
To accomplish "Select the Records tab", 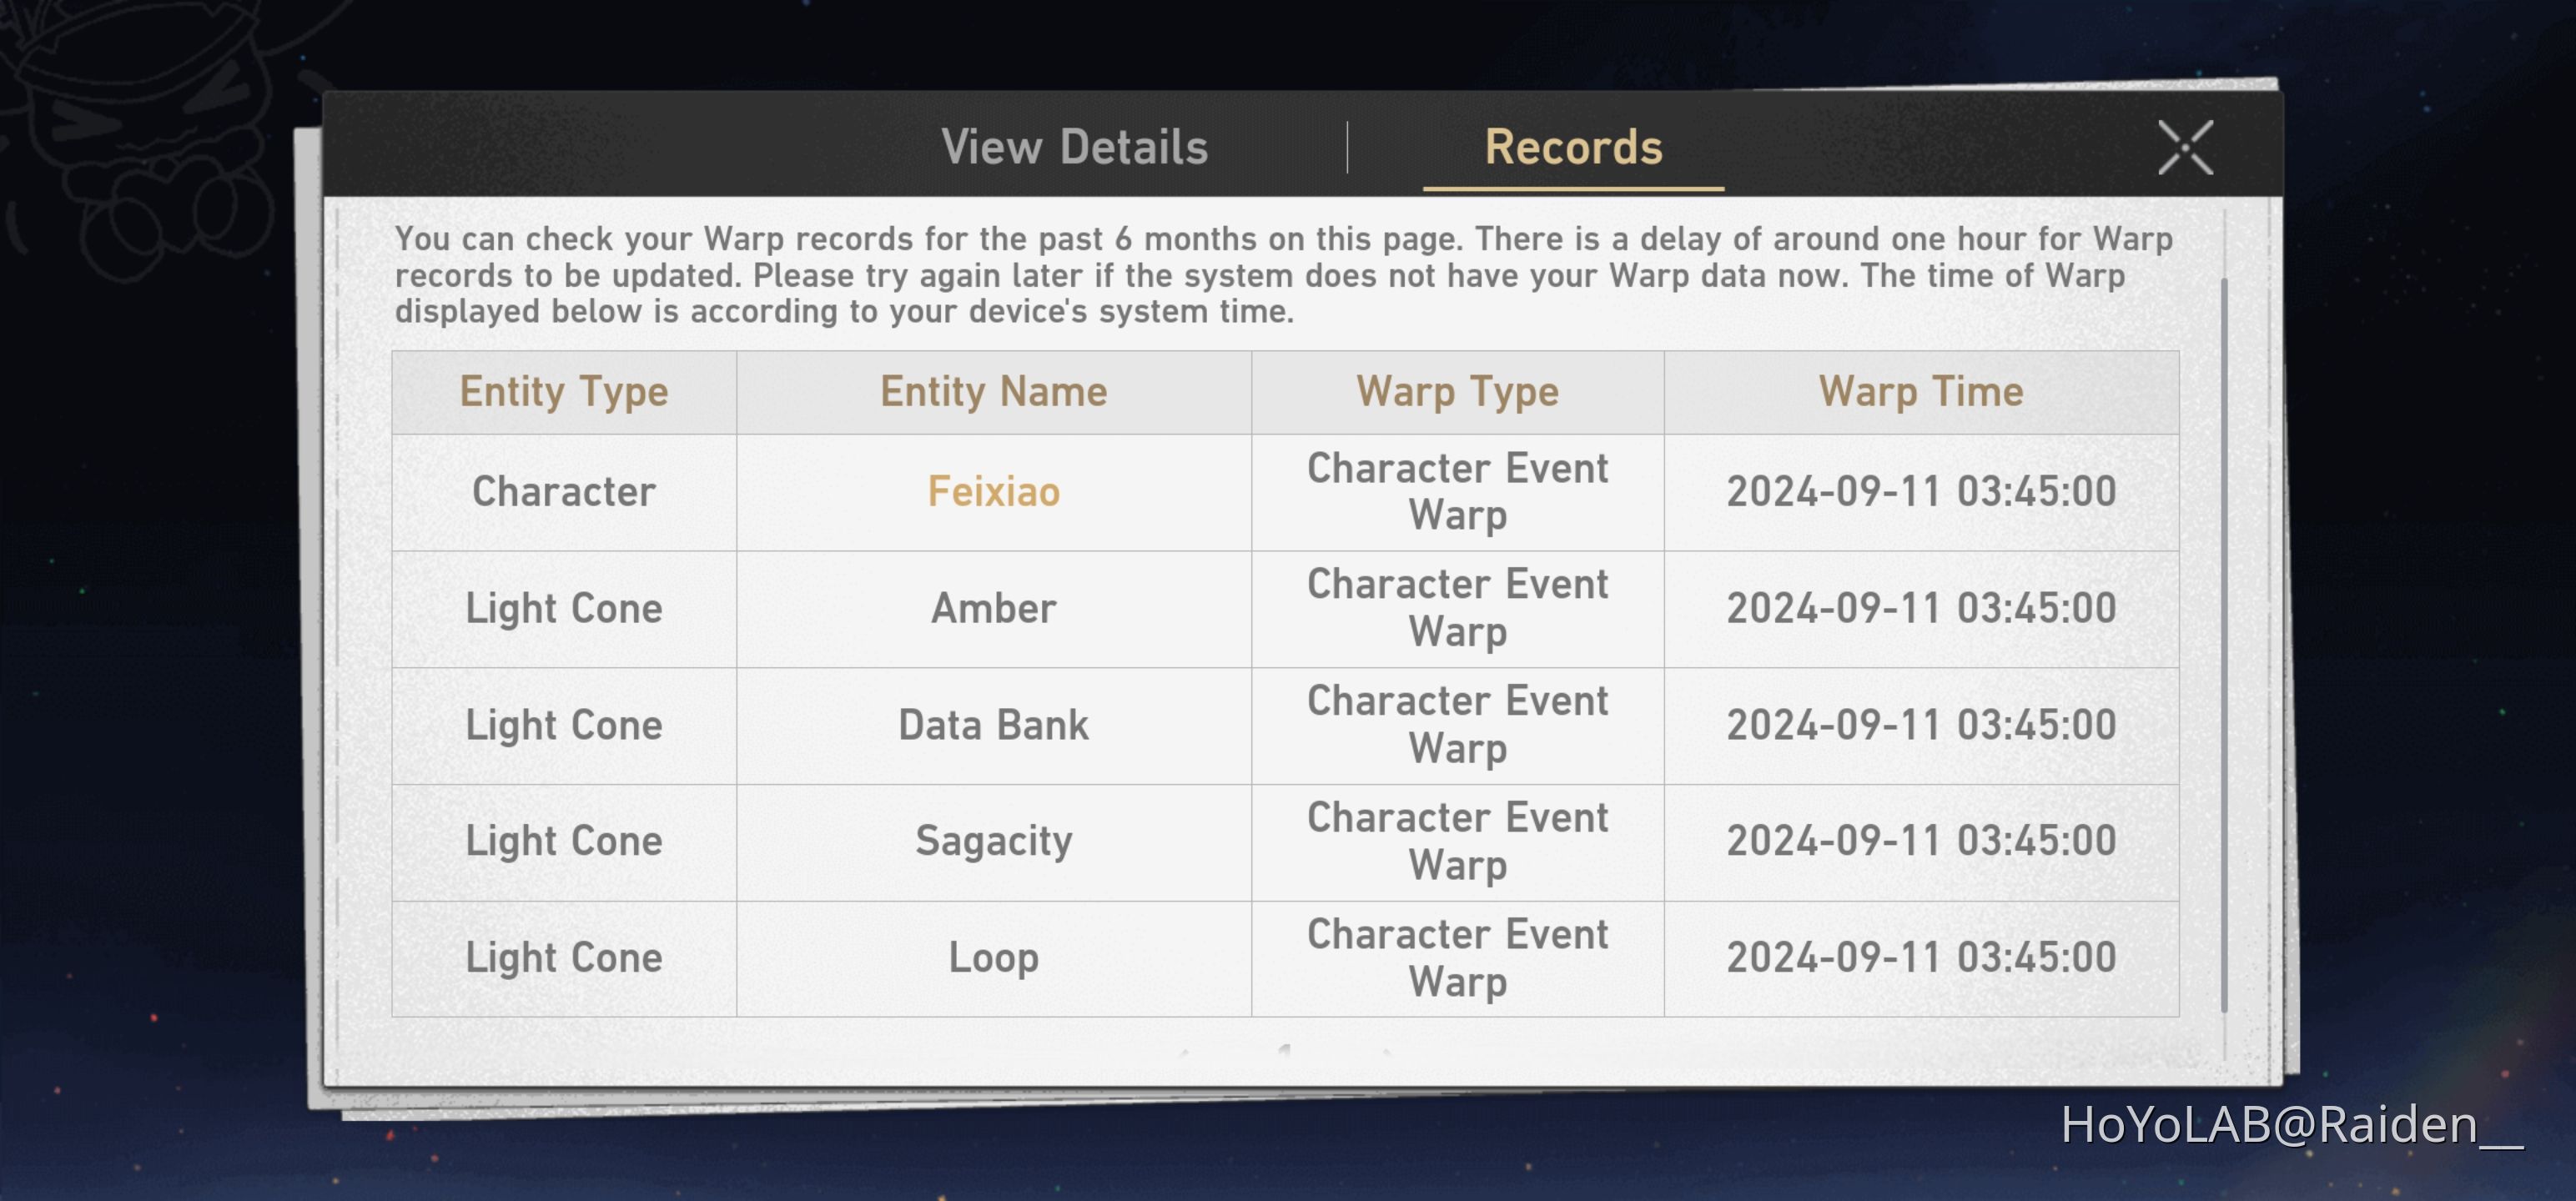I will click(x=1573, y=148).
